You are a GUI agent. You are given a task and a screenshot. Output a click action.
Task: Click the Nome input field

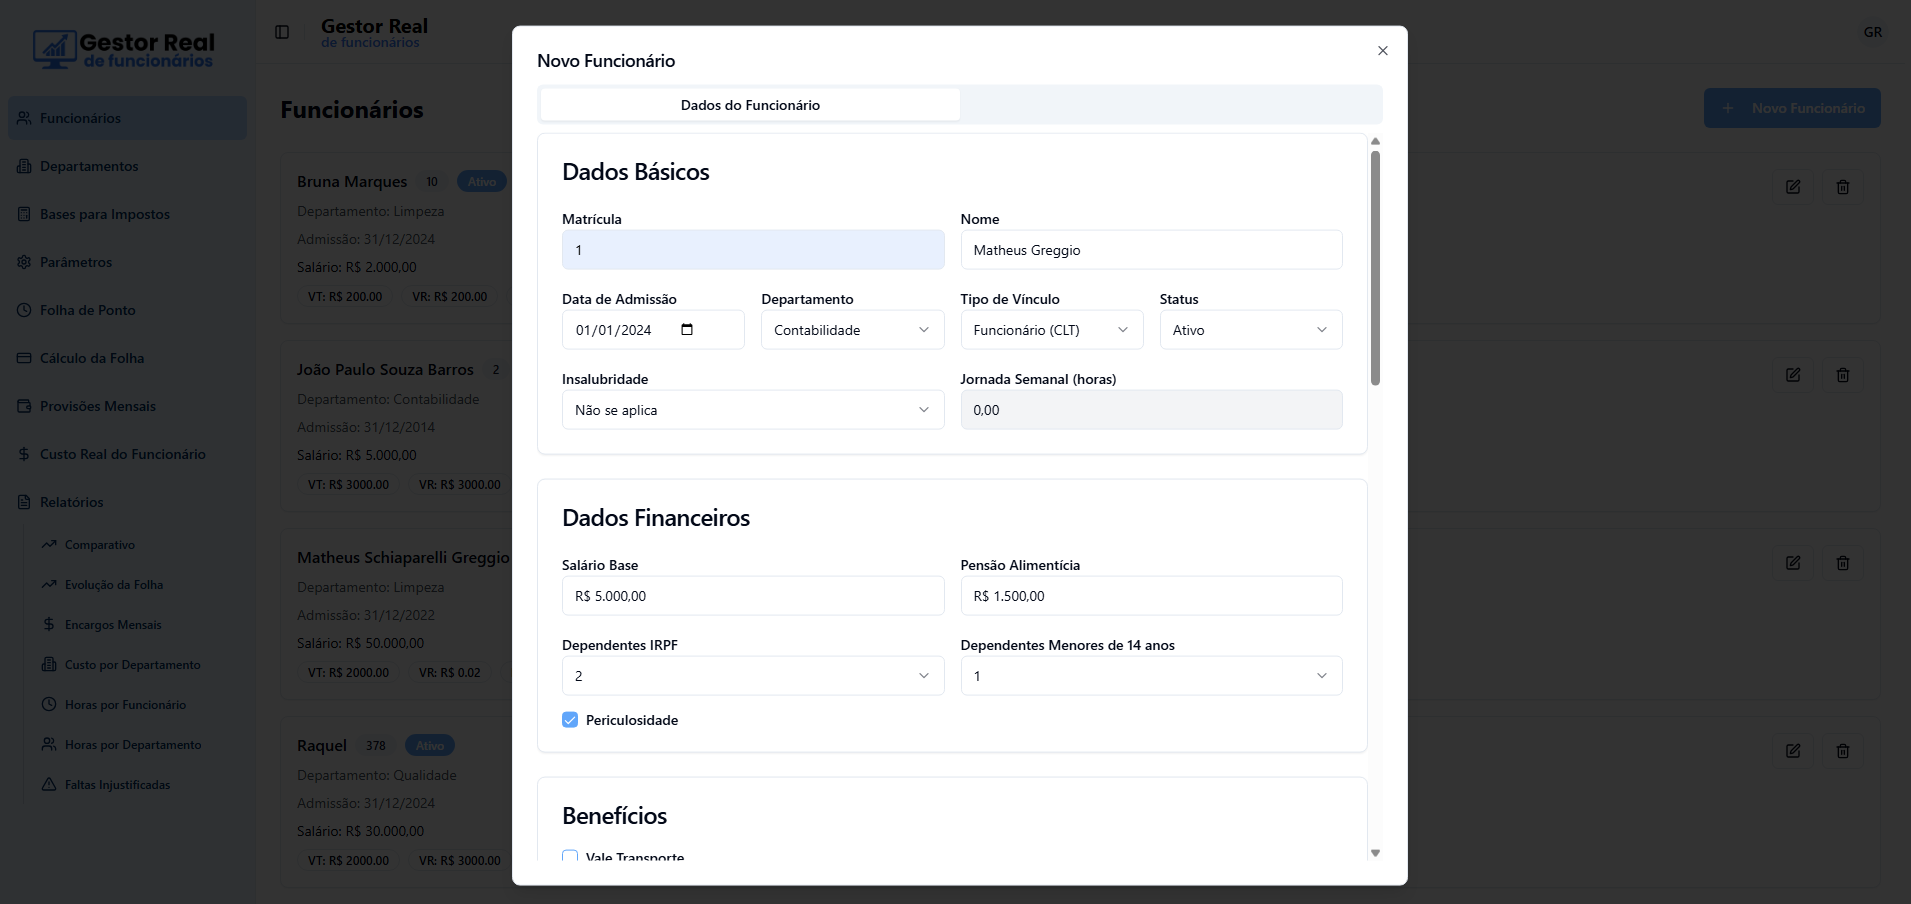click(x=1151, y=250)
